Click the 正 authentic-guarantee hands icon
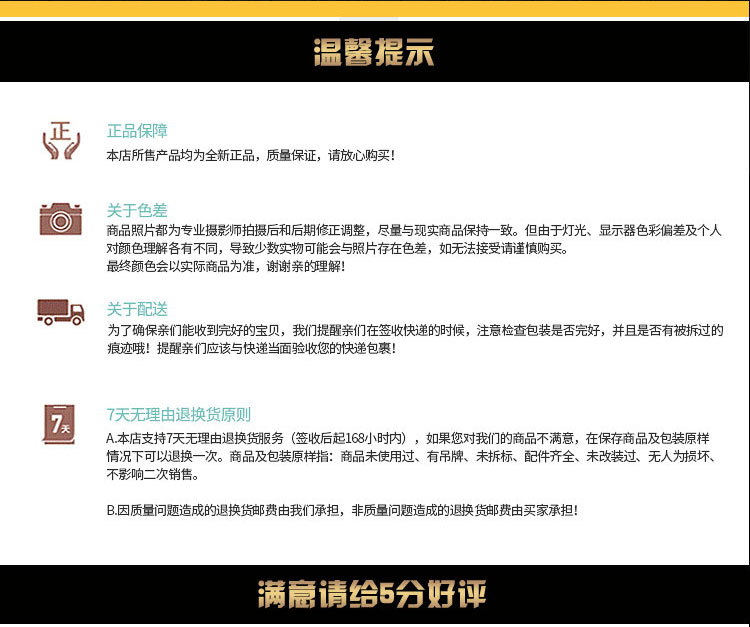 click(x=61, y=140)
